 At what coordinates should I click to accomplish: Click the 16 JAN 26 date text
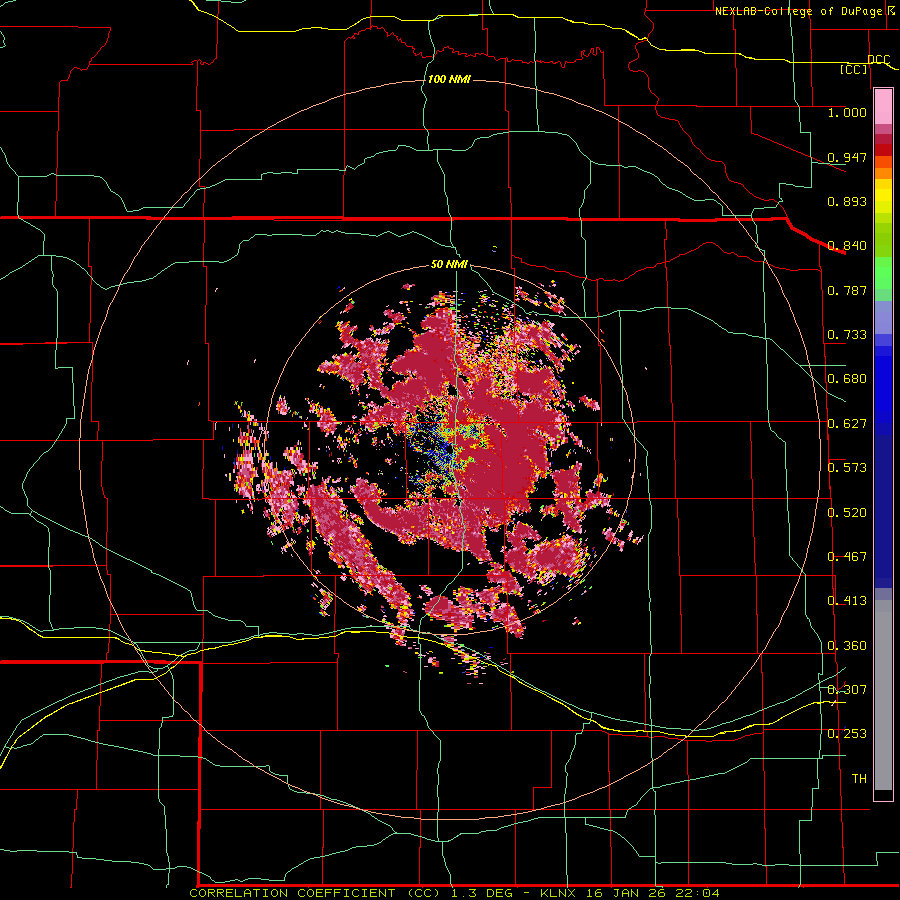625,893
